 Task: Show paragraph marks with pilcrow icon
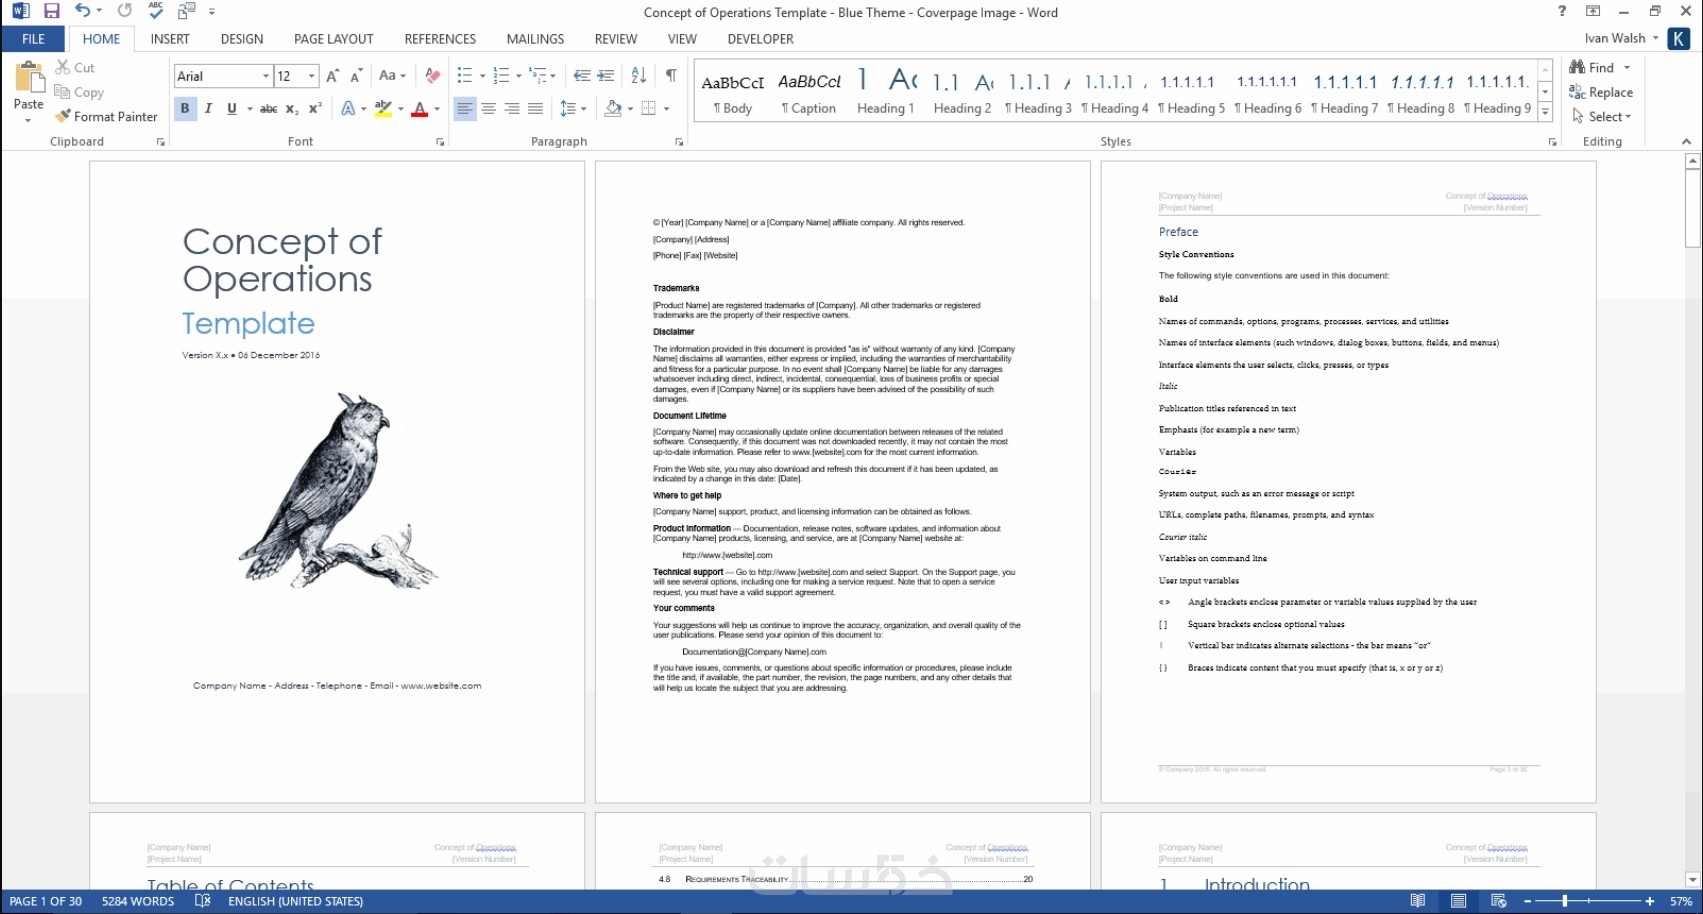[671, 75]
